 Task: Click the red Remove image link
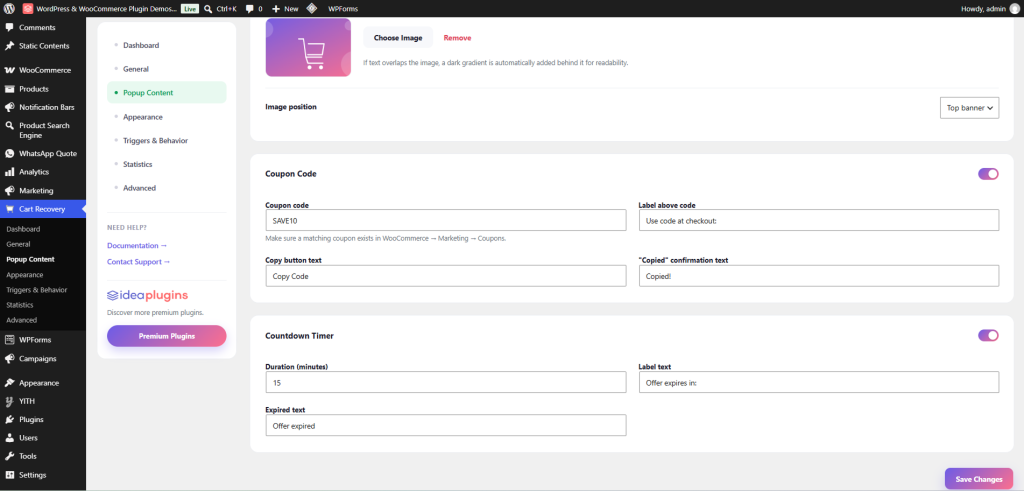click(457, 38)
